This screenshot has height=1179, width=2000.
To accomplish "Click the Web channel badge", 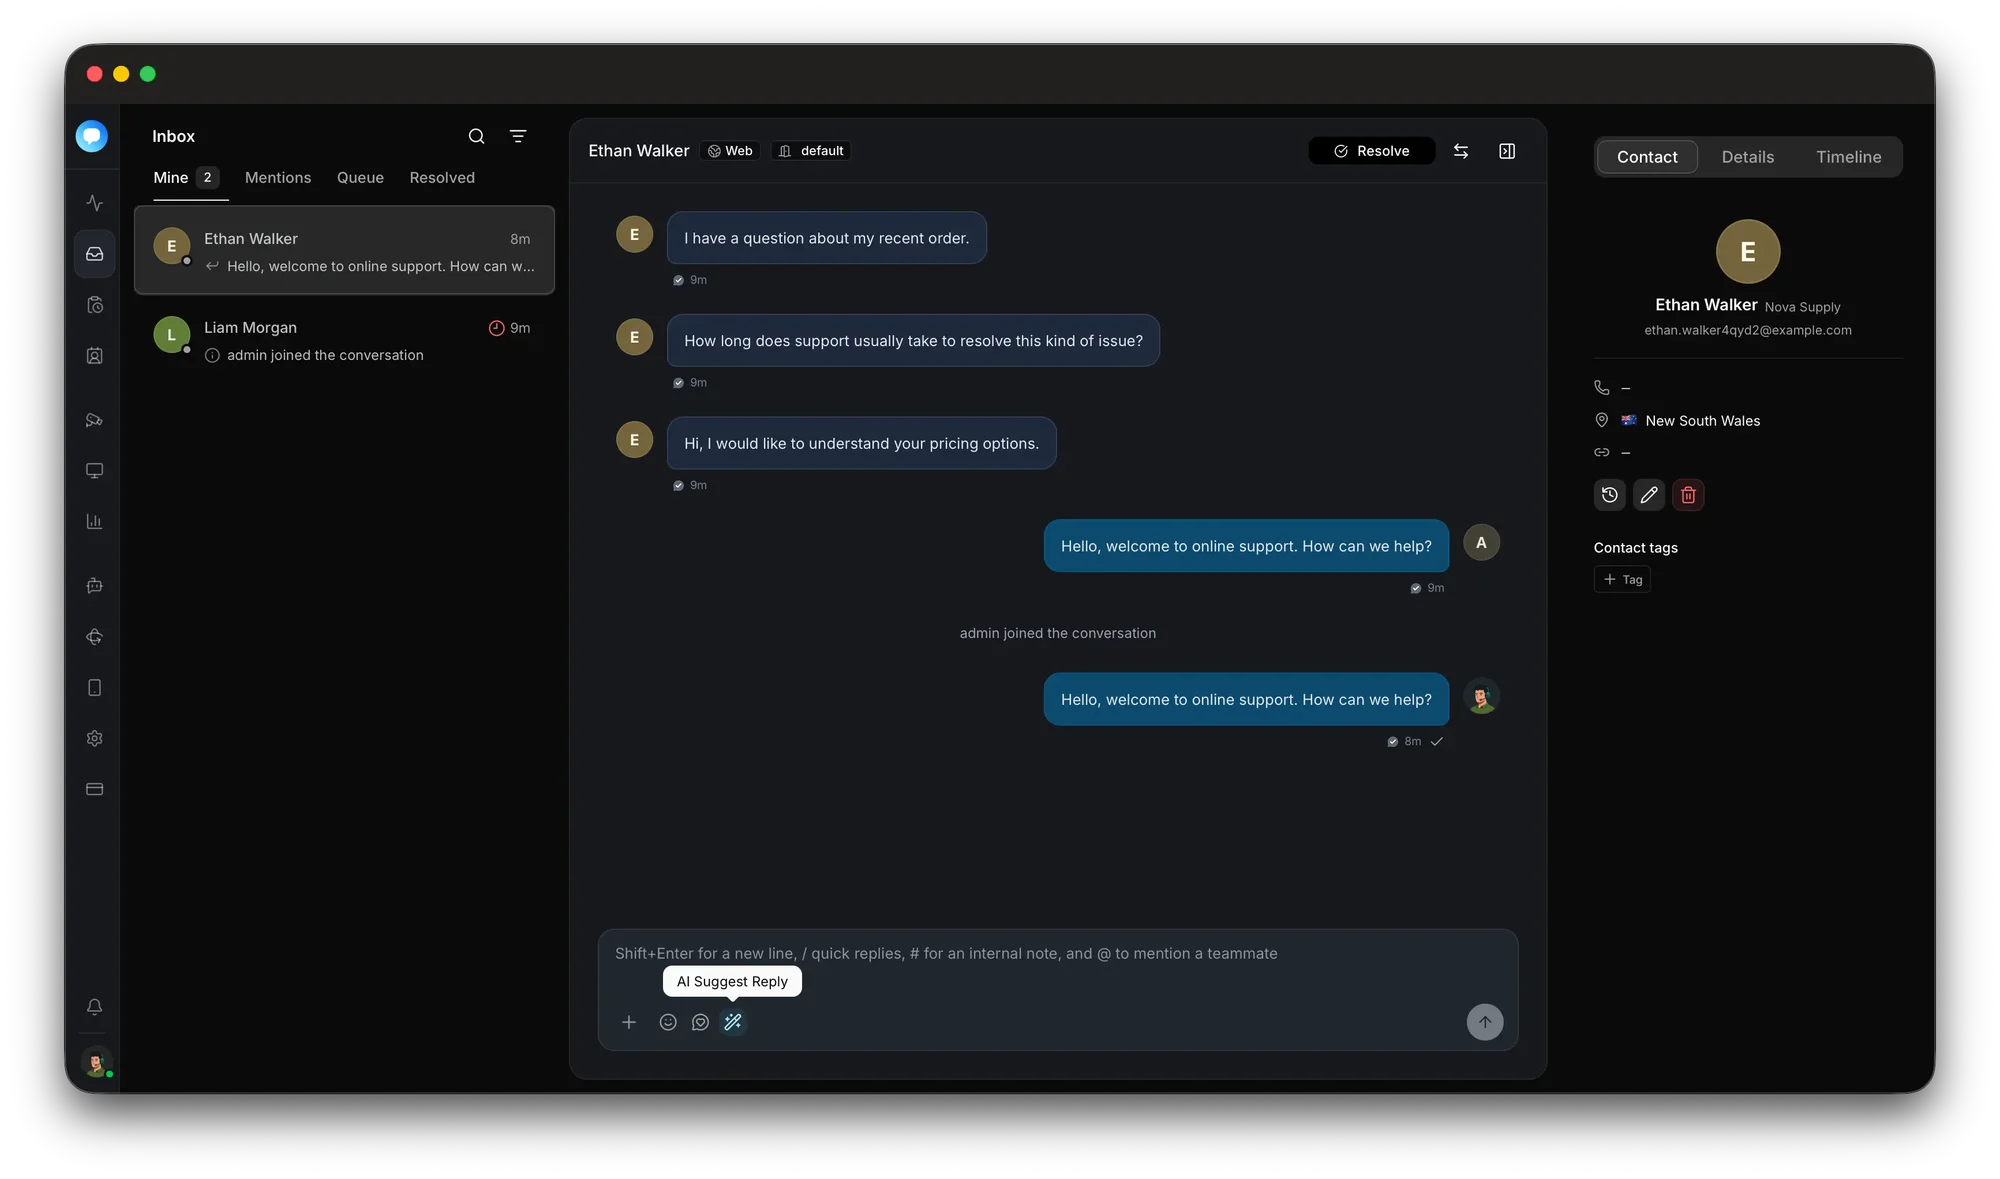I will [x=730, y=151].
